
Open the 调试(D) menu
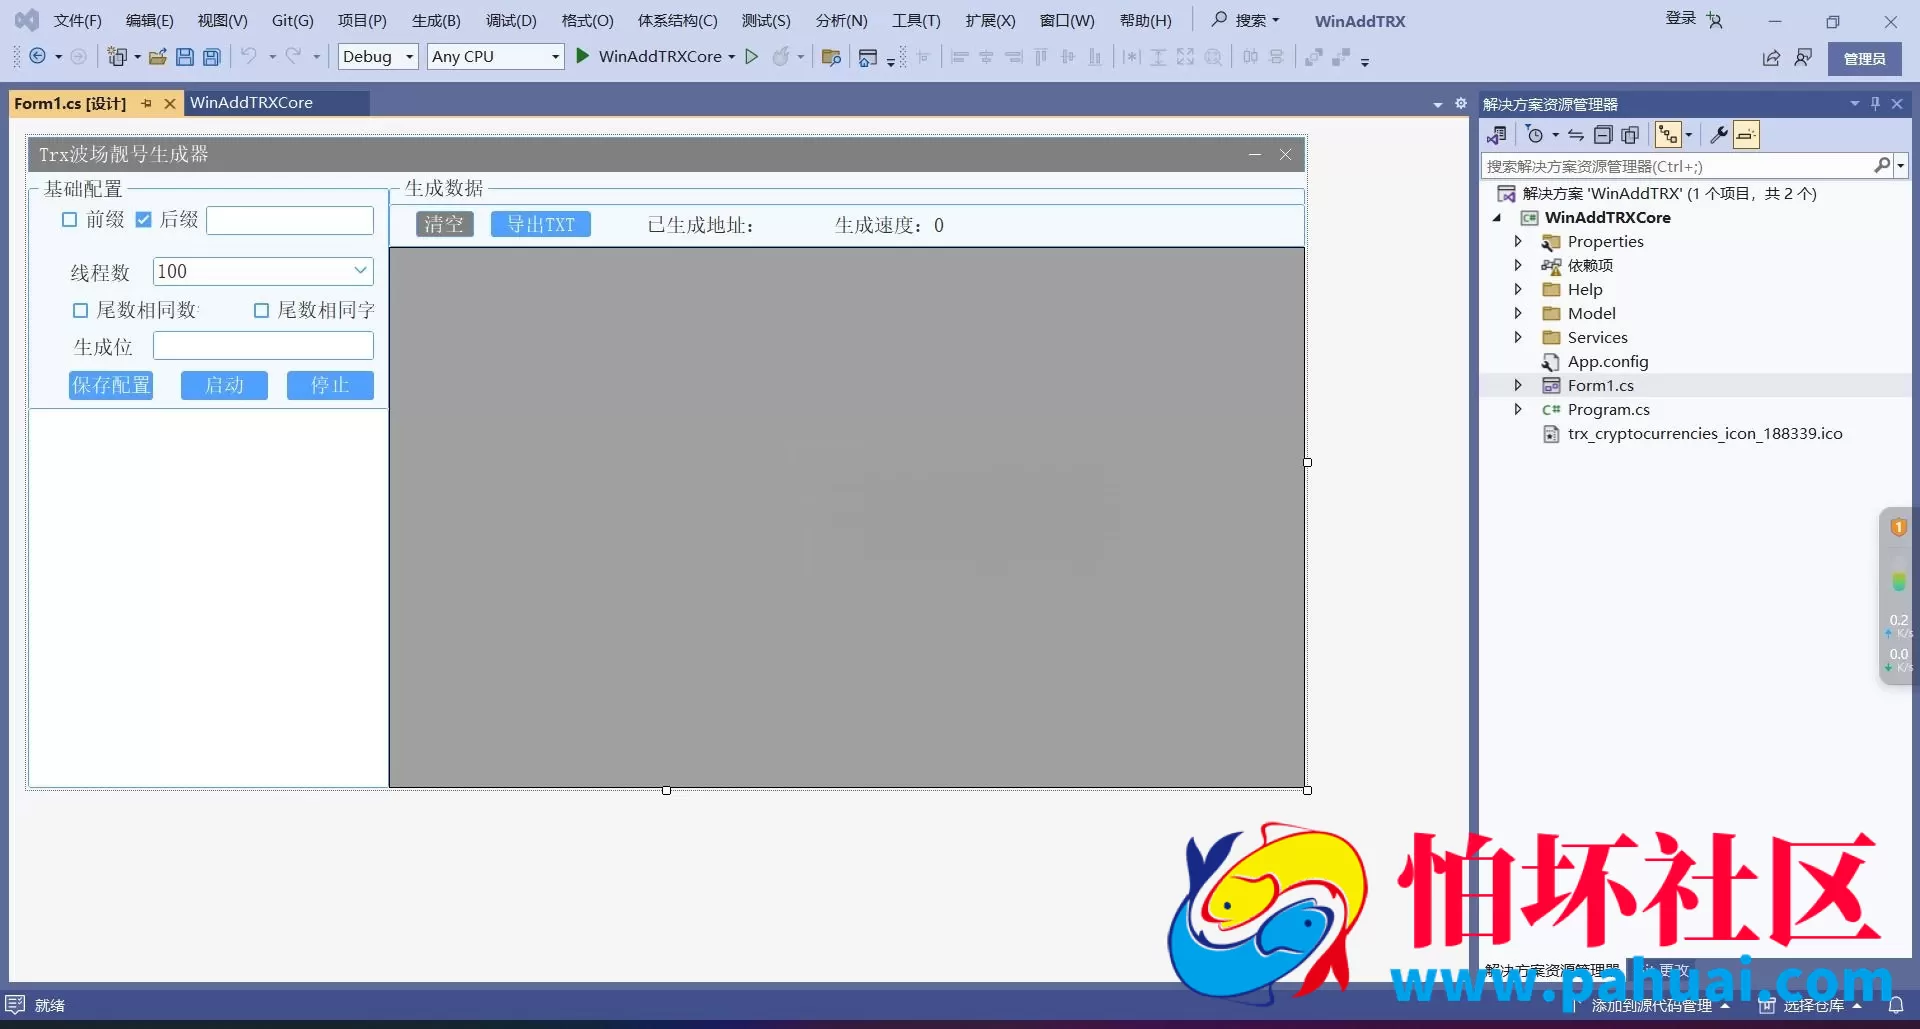[510, 21]
